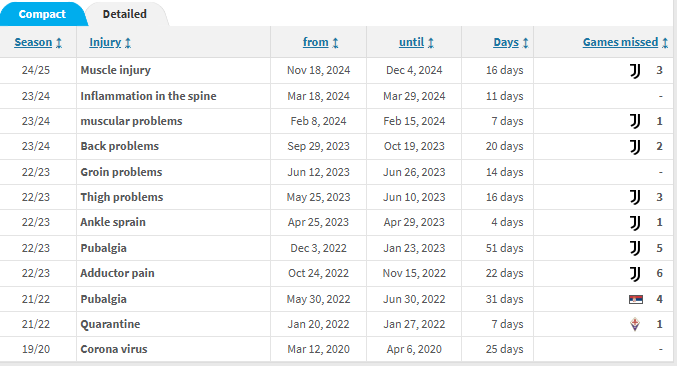Screen dimensions: 677x366
Task: Click sort arrow icon beside Days
Action: click(x=525, y=43)
